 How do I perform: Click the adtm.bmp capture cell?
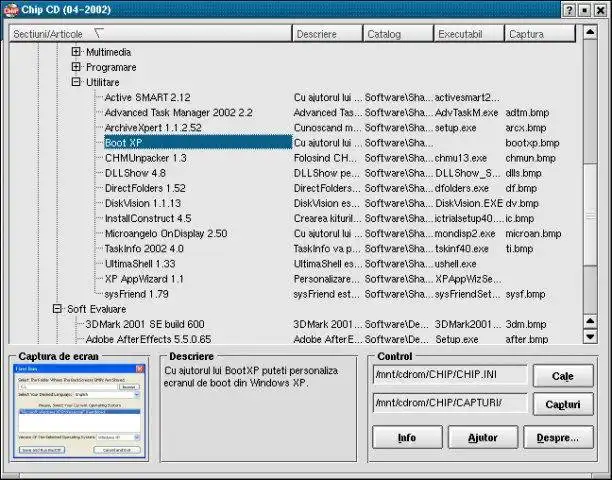click(527, 113)
